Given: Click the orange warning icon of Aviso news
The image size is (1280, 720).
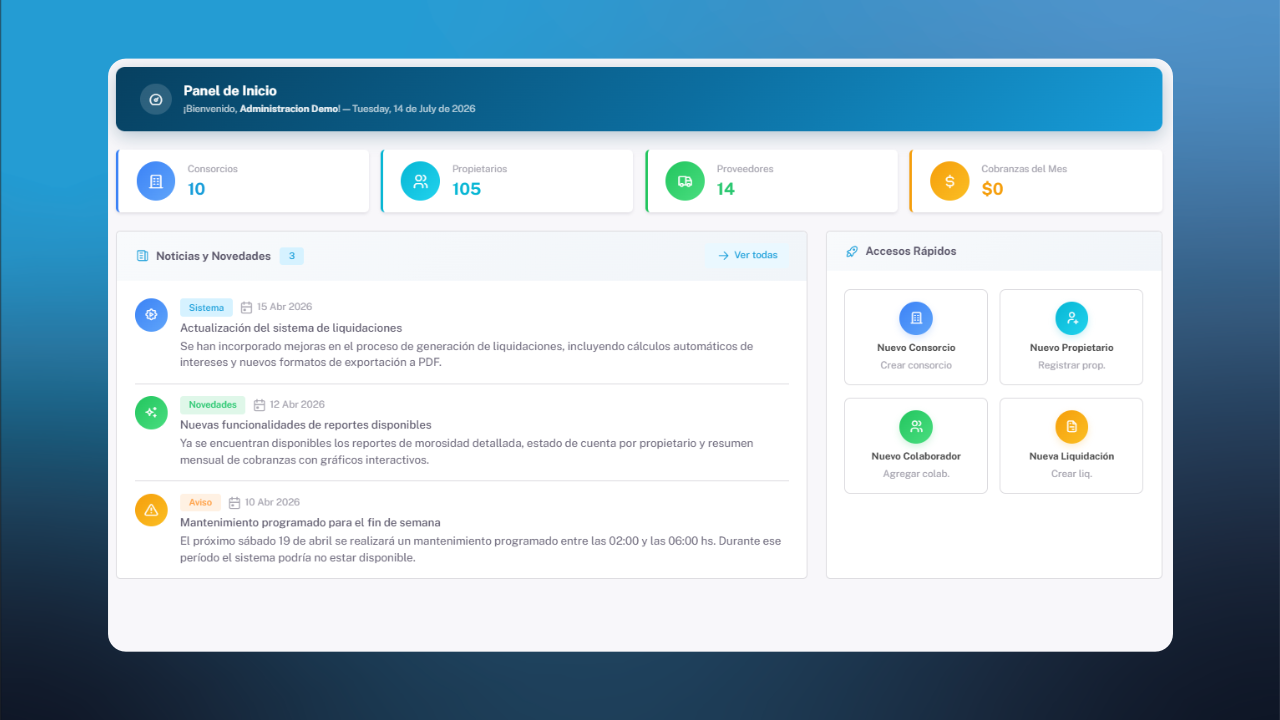Looking at the screenshot, I should pyautogui.click(x=151, y=509).
